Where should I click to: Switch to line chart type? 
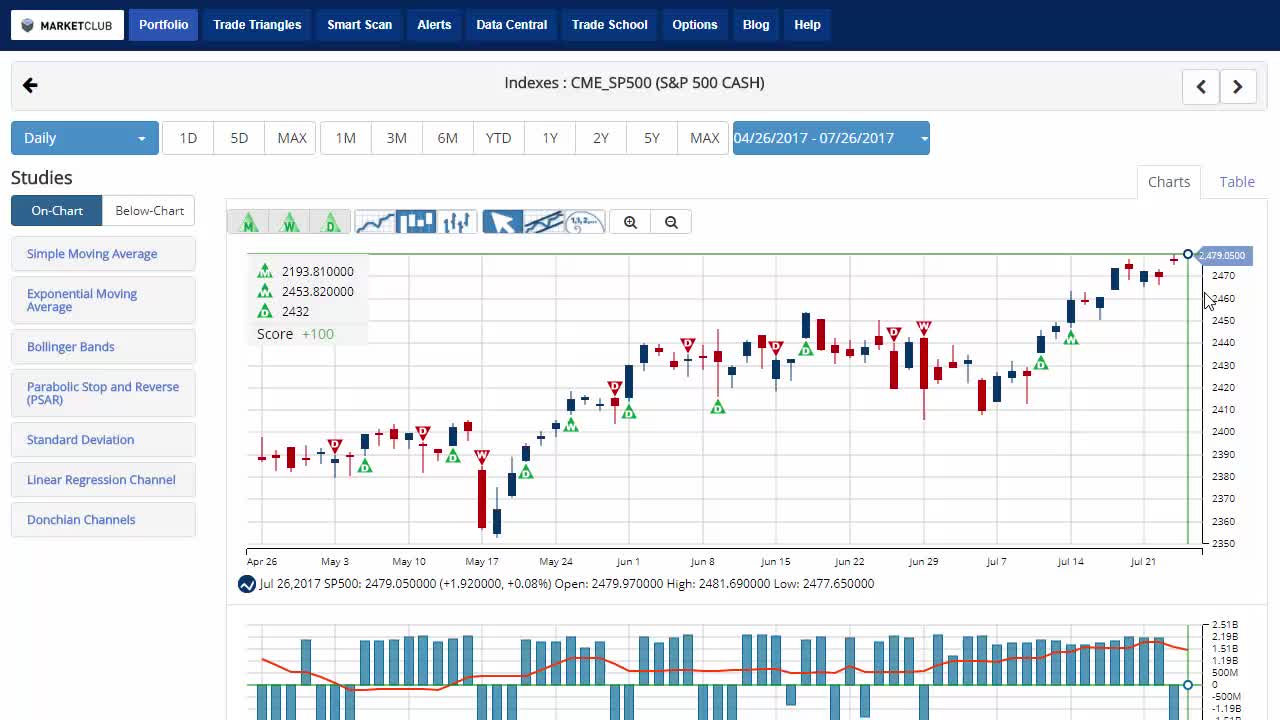point(375,222)
